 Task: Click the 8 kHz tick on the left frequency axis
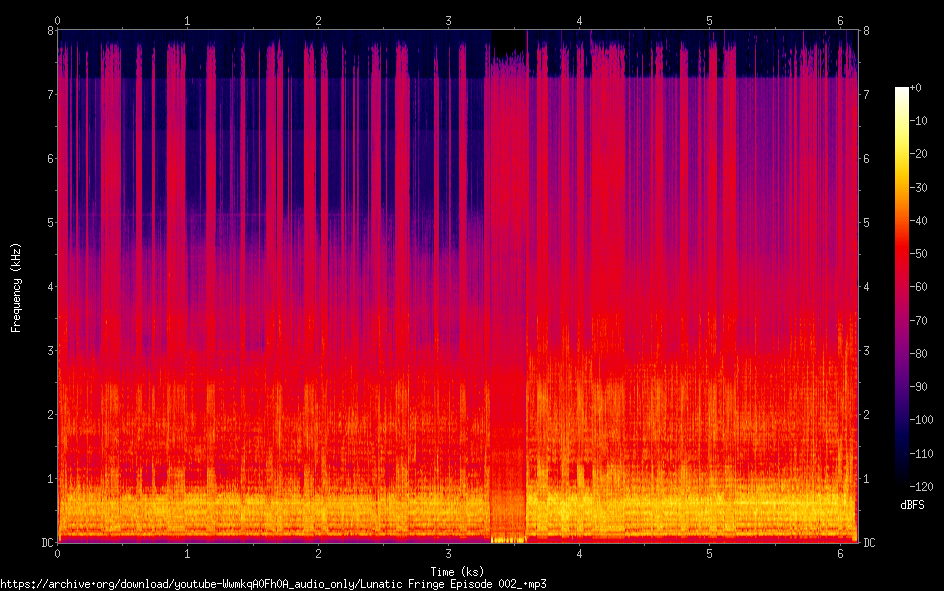(x=48, y=30)
